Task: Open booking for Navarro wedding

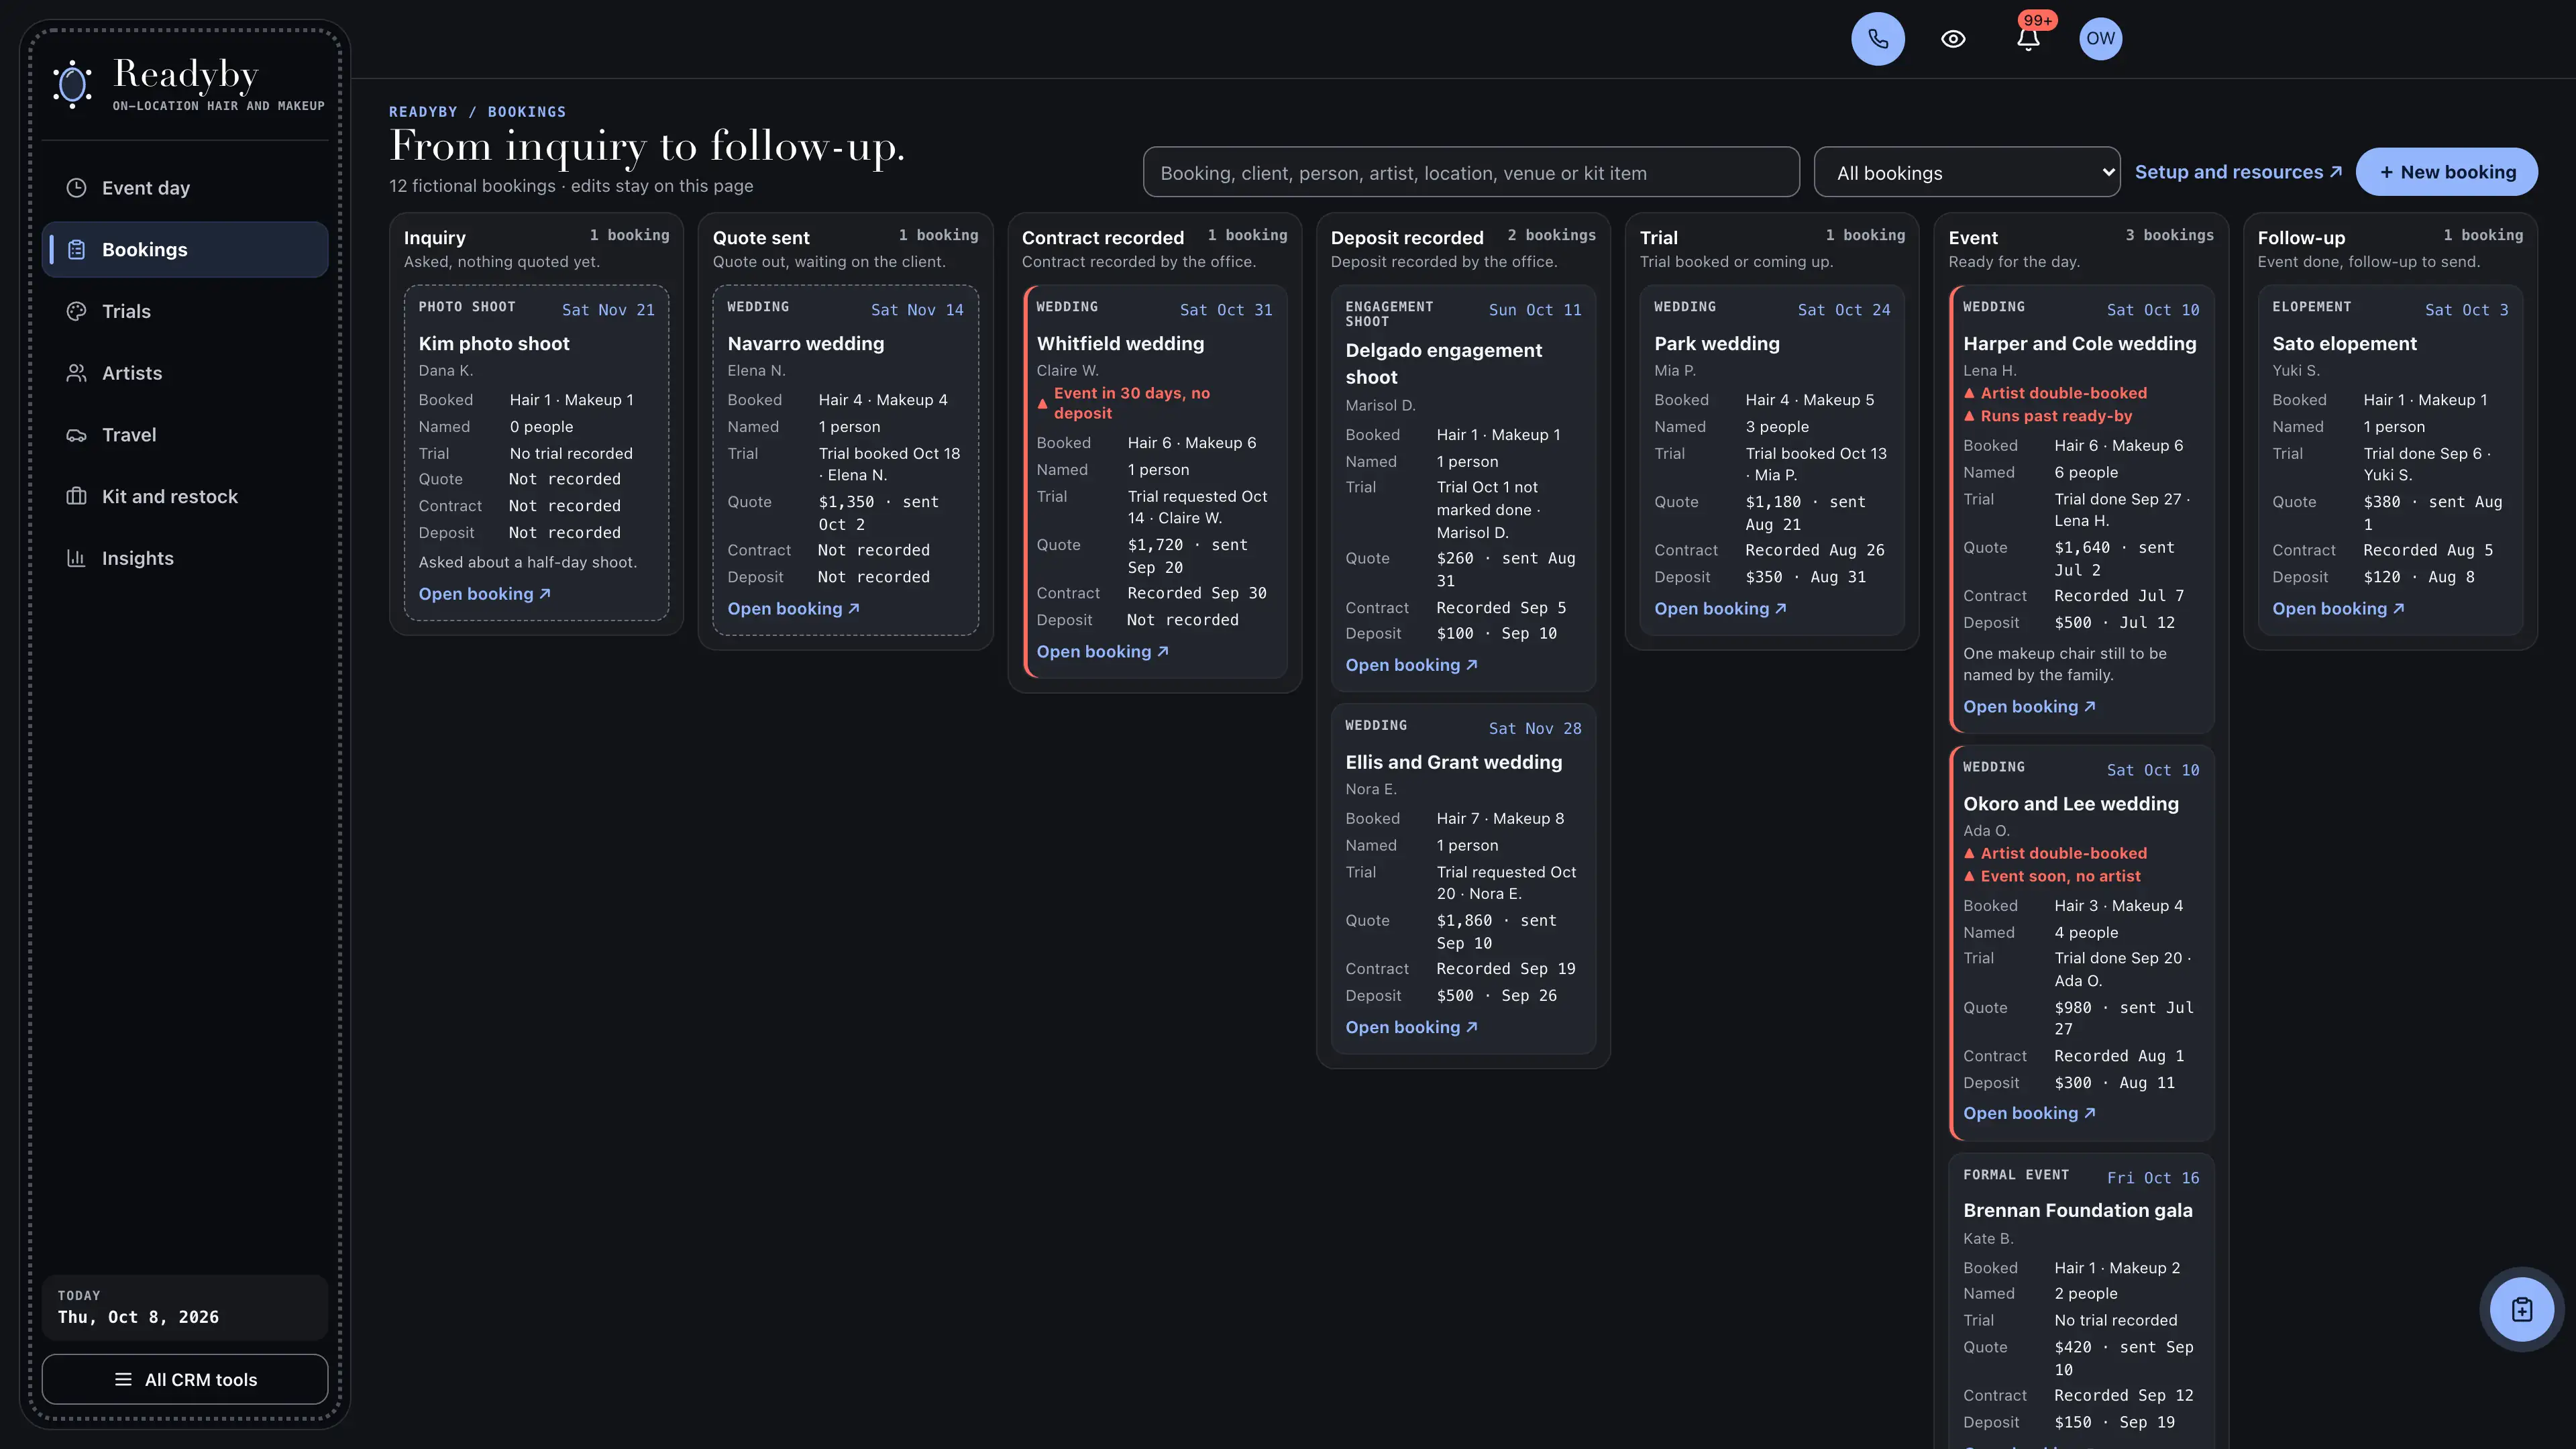Action: (x=794, y=609)
